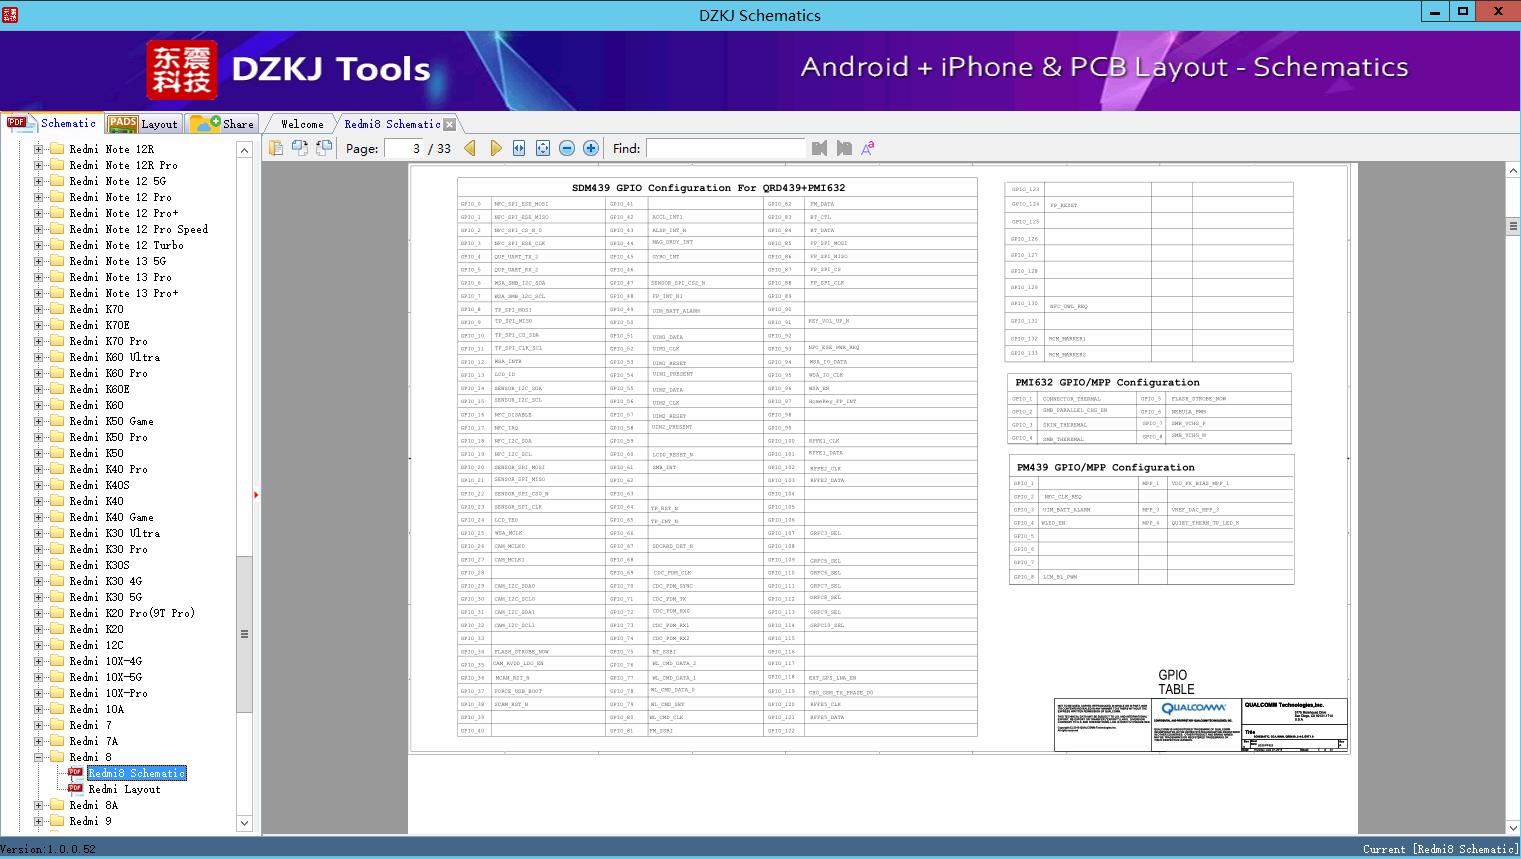Open the Redmi Layout file
Image resolution: width=1521 pixels, height=859 pixels.
(x=124, y=789)
